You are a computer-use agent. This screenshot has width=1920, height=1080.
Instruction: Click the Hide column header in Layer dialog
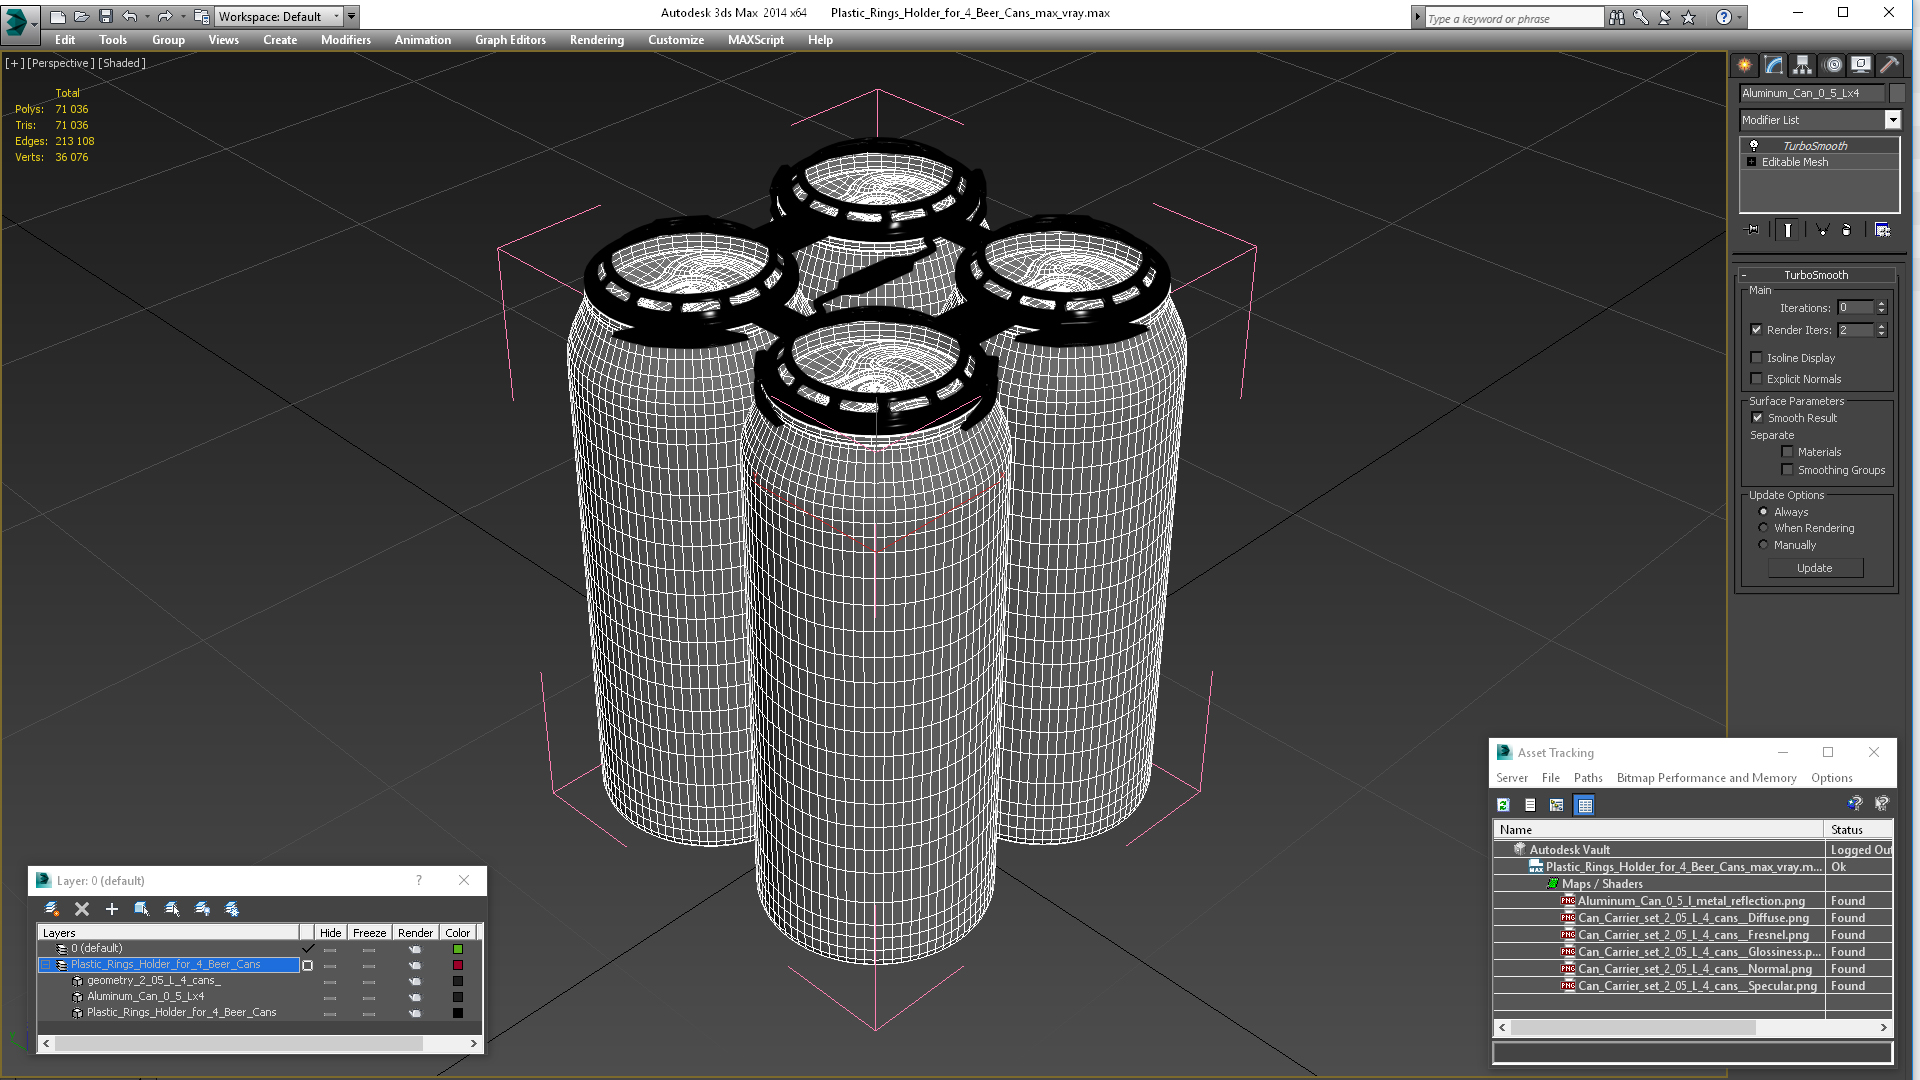coord(330,932)
